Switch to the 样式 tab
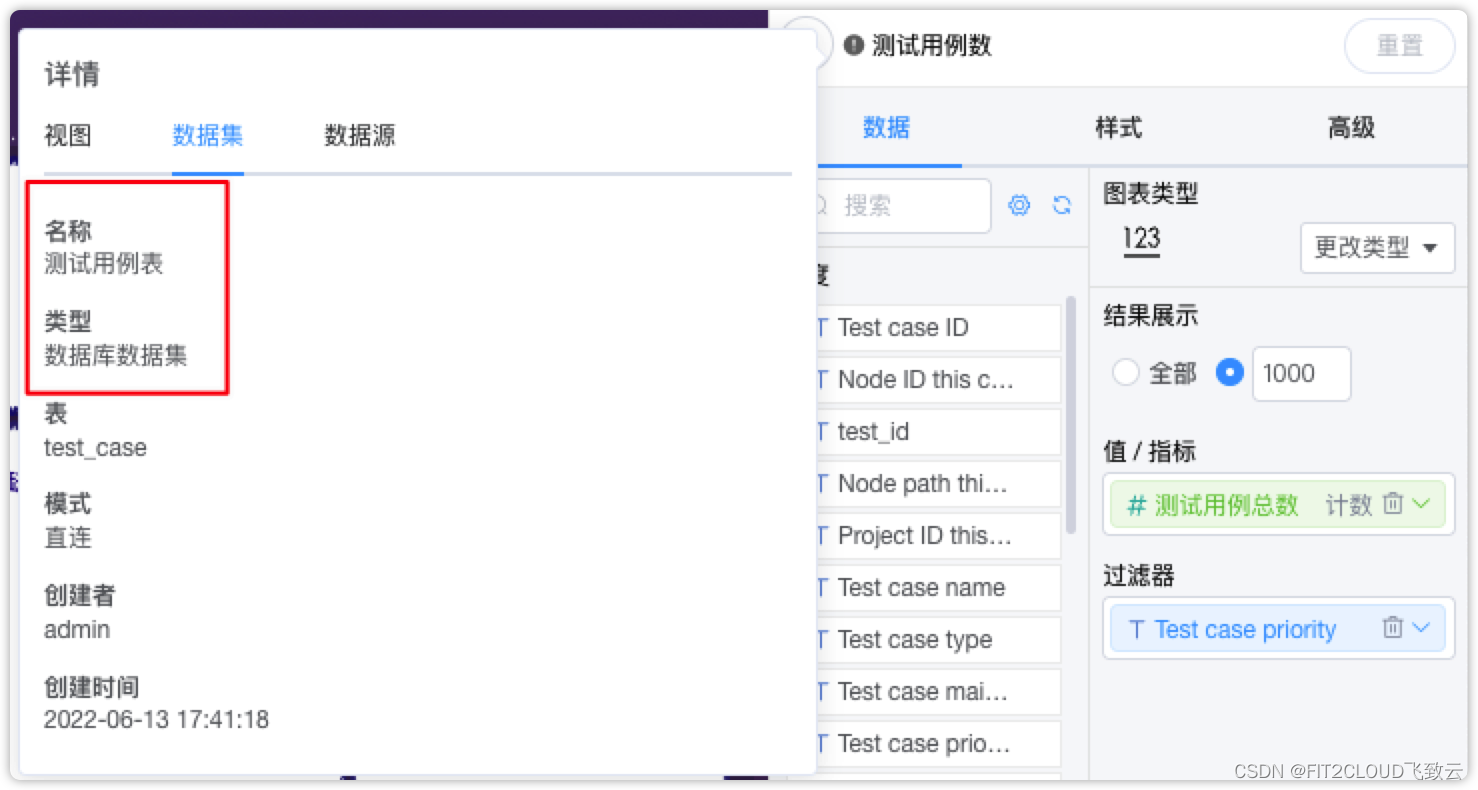This screenshot has width=1478, height=790. point(1117,128)
